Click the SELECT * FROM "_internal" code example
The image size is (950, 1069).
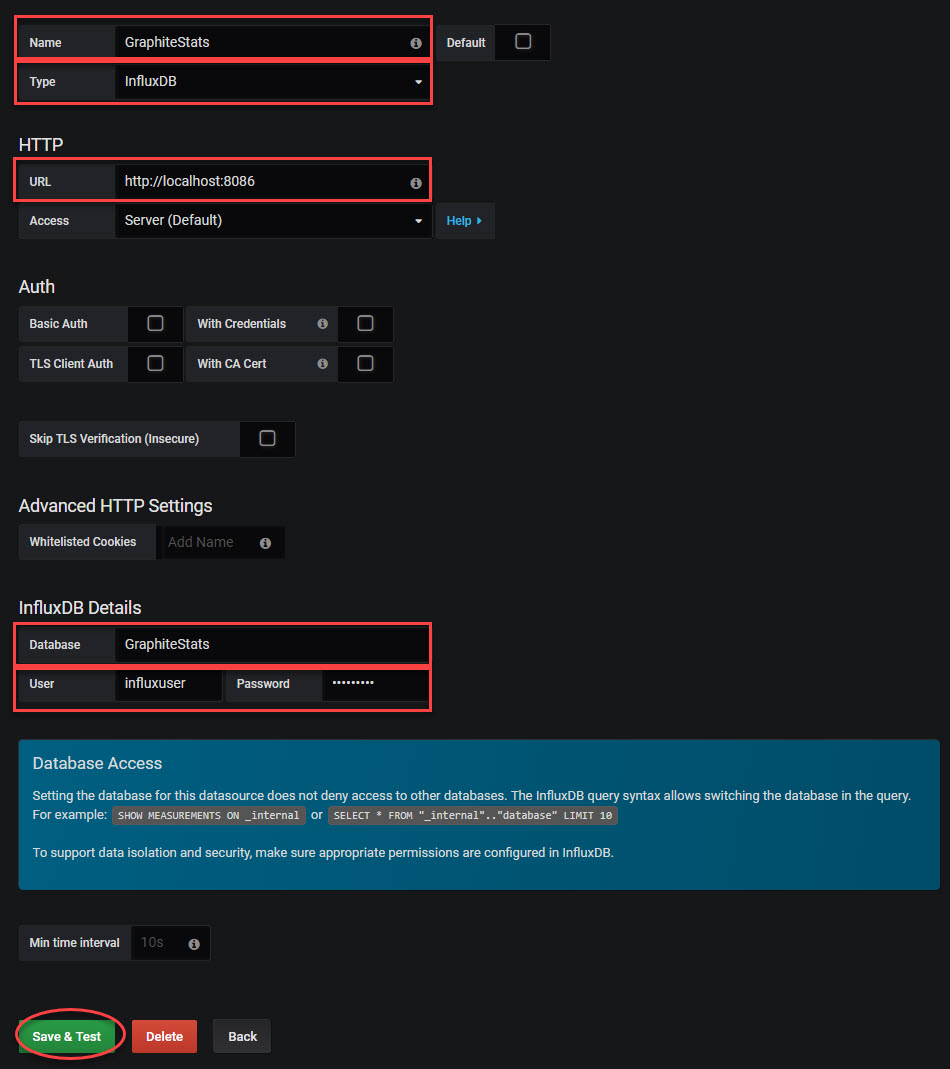point(473,815)
